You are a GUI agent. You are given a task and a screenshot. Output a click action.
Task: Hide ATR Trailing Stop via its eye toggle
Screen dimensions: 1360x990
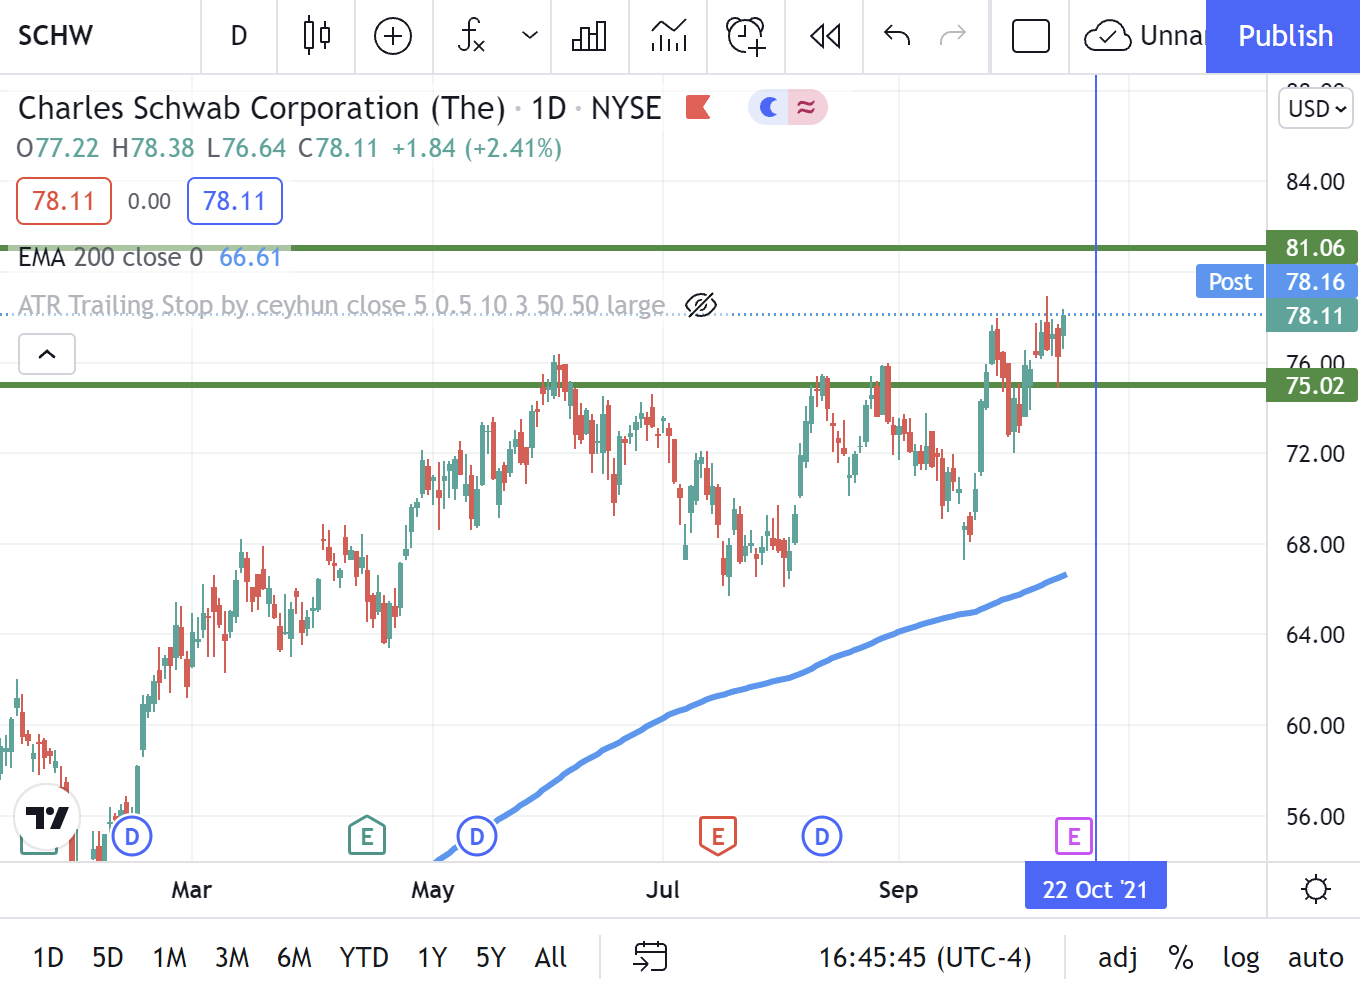[701, 306]
